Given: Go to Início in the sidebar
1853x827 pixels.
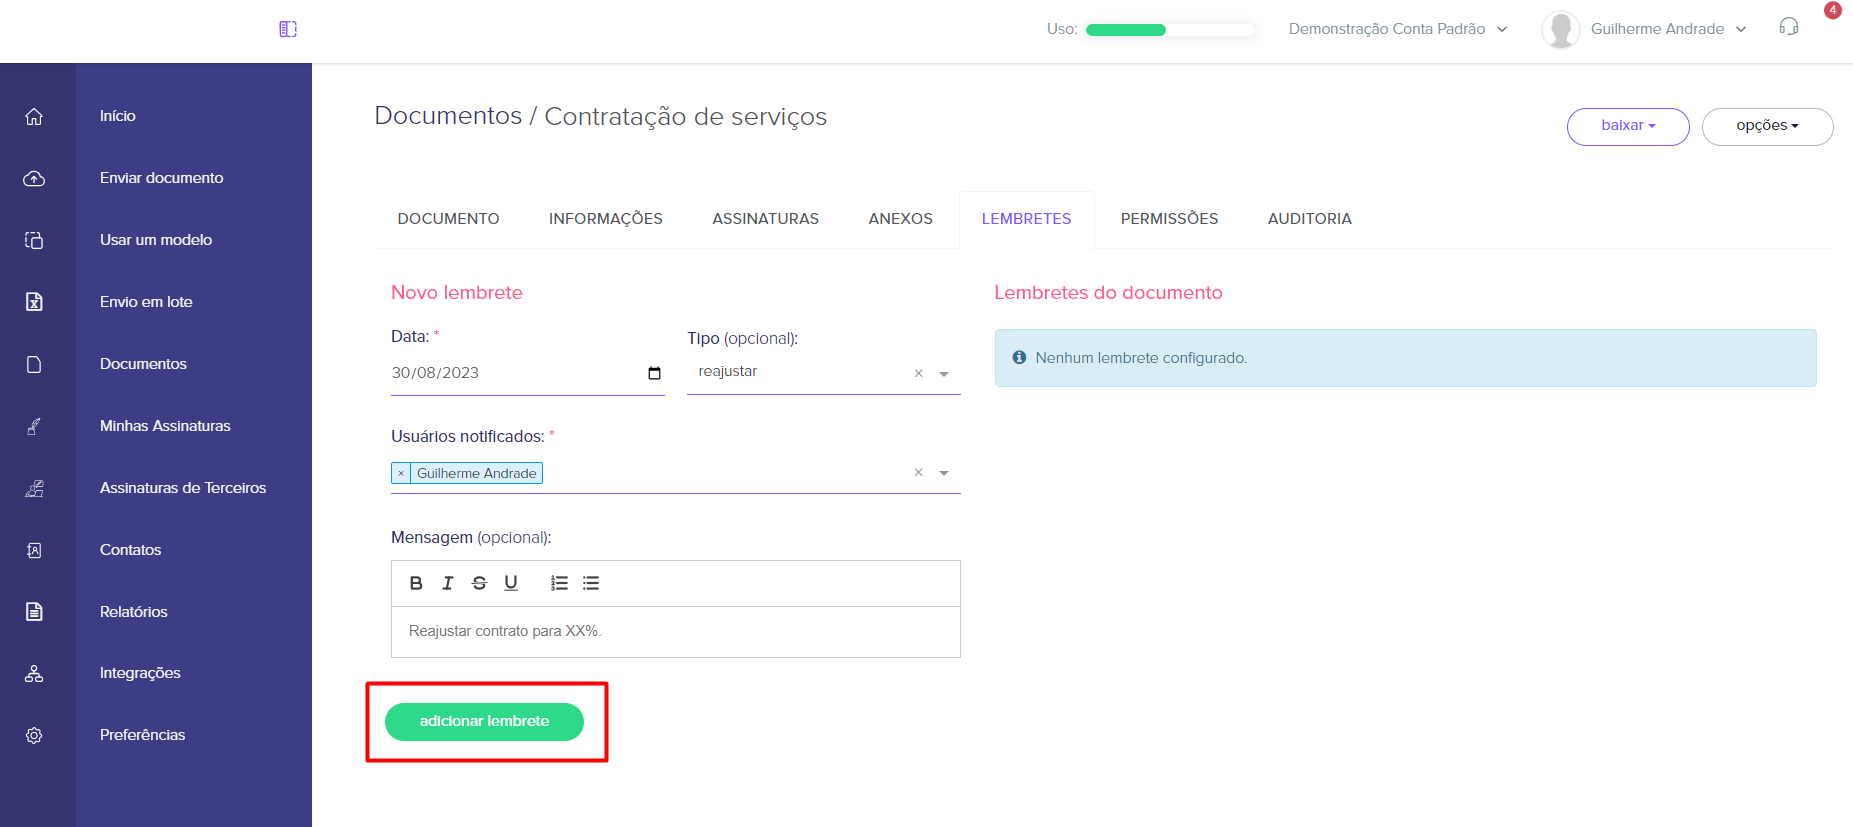Looking at the screenshot, I should (117, 116).
